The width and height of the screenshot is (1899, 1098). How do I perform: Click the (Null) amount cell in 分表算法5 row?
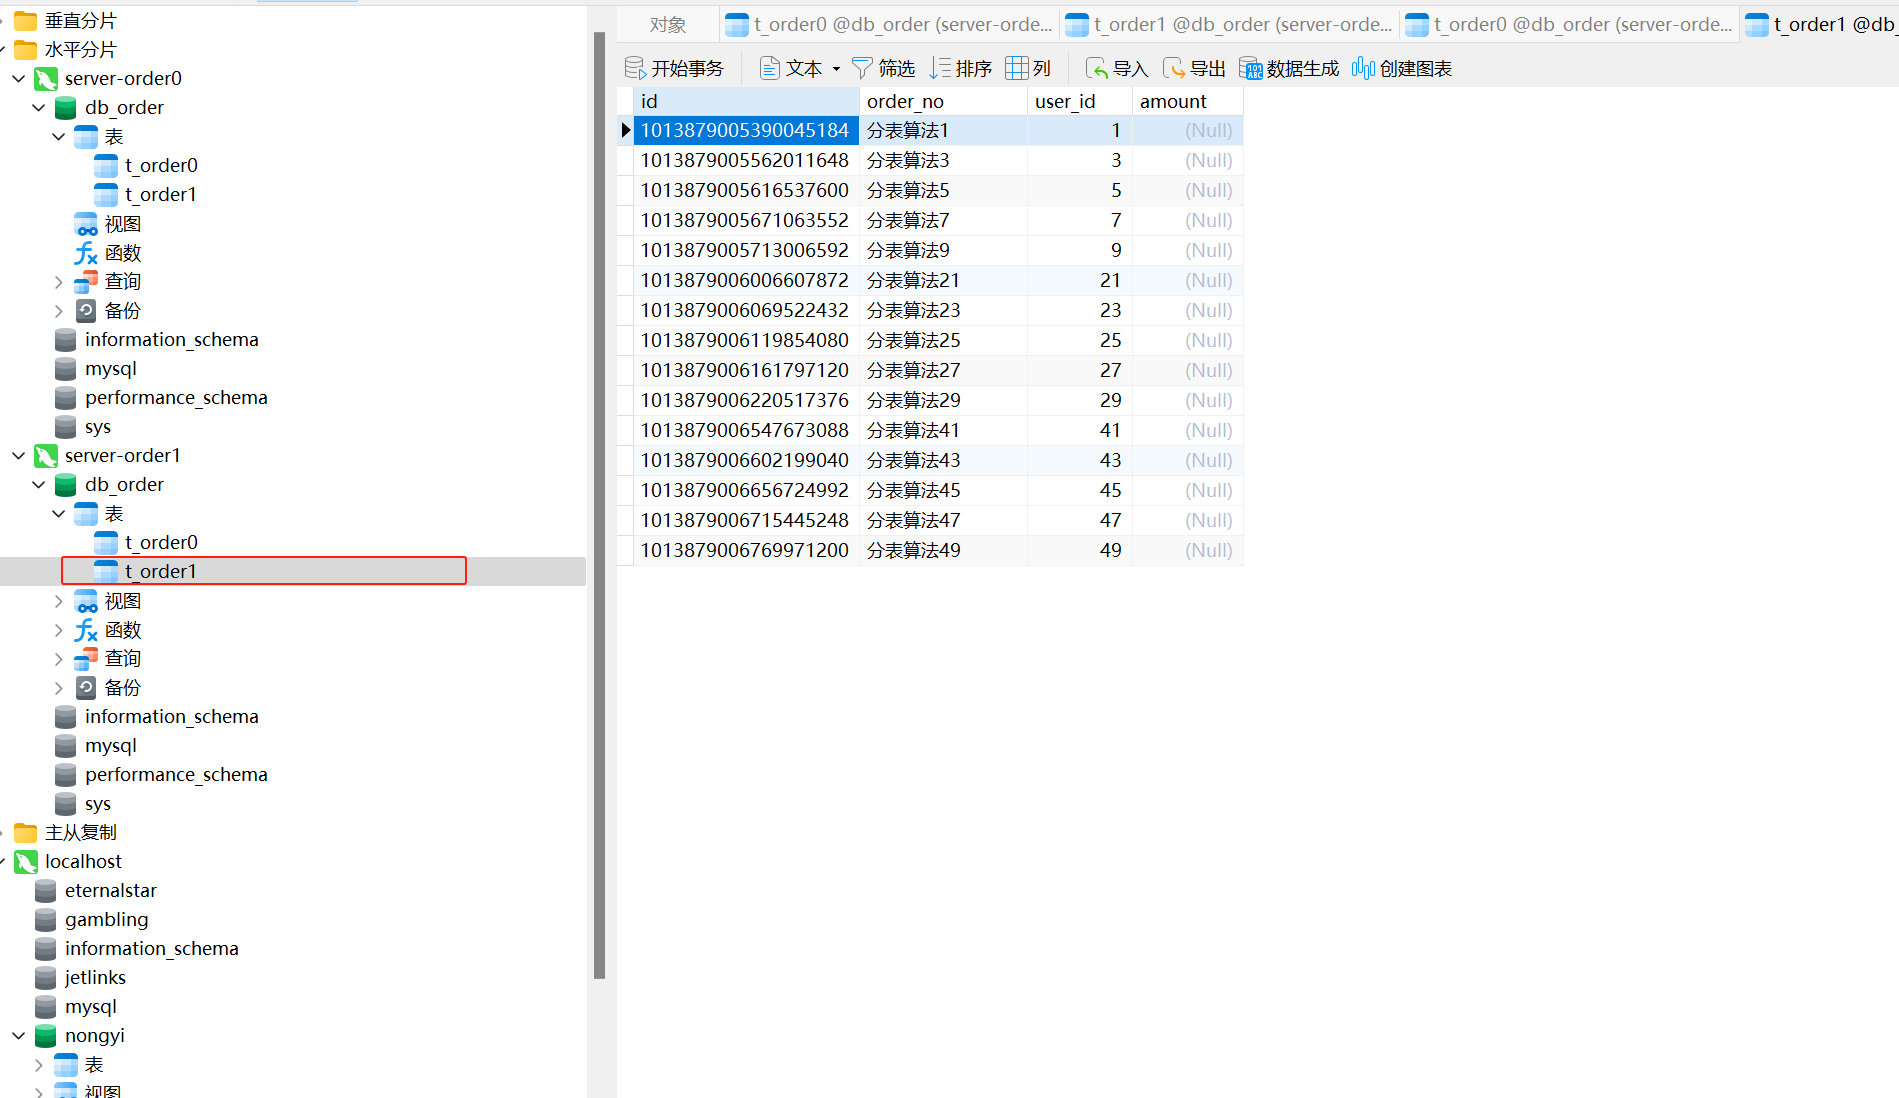[1188, 191]
